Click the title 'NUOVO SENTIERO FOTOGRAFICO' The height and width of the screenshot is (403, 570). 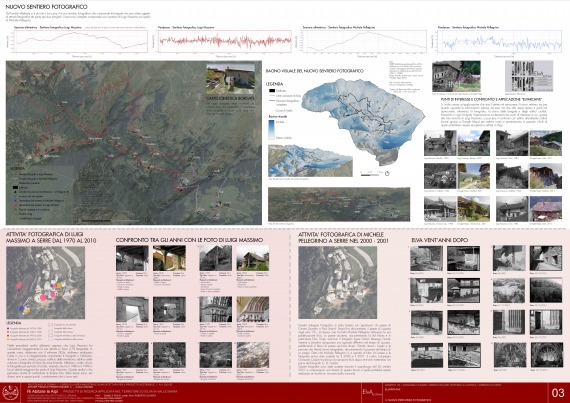pos(46,7)
